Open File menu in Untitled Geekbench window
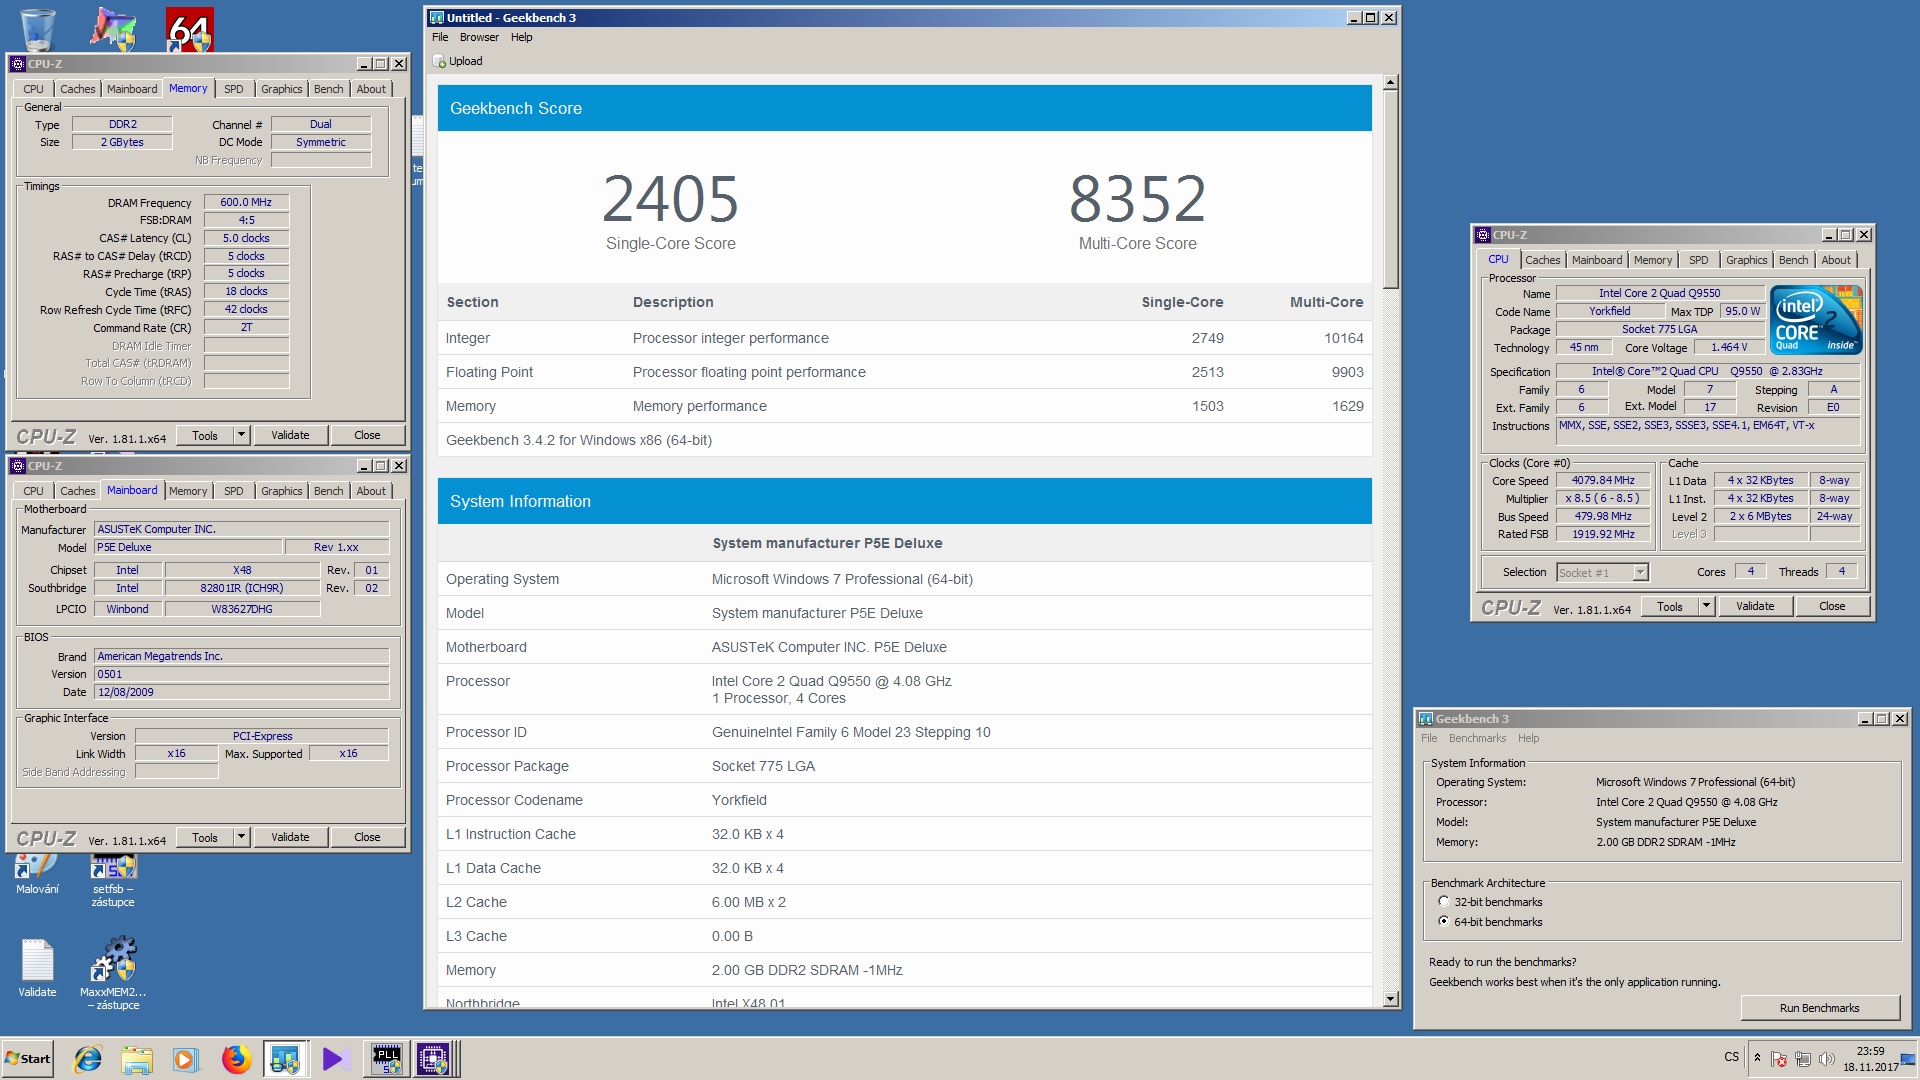The height and width of the screenshot is (1080, 1920). pos(440,38)
